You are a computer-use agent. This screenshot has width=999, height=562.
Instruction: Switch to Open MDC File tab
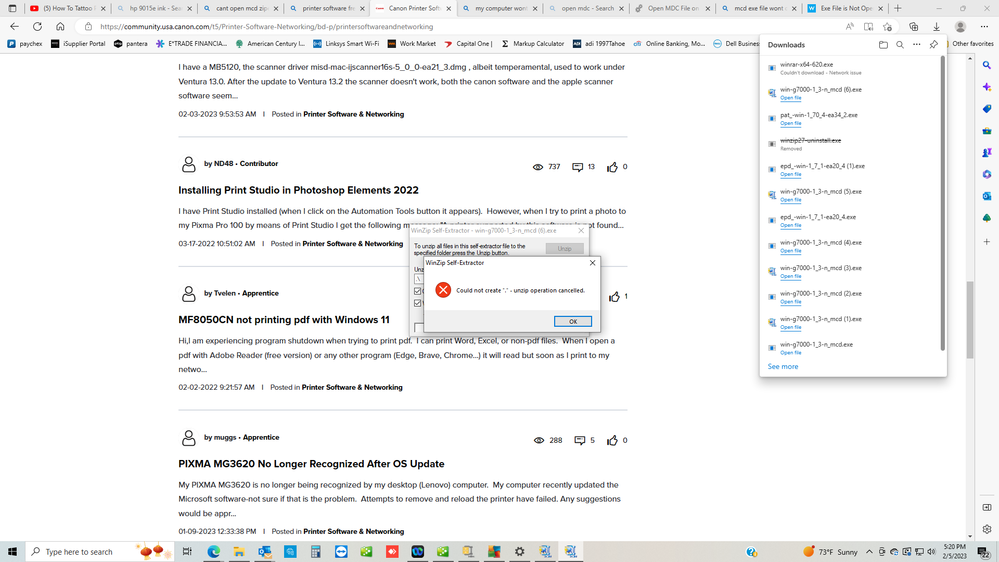click(x=672, y=8)
